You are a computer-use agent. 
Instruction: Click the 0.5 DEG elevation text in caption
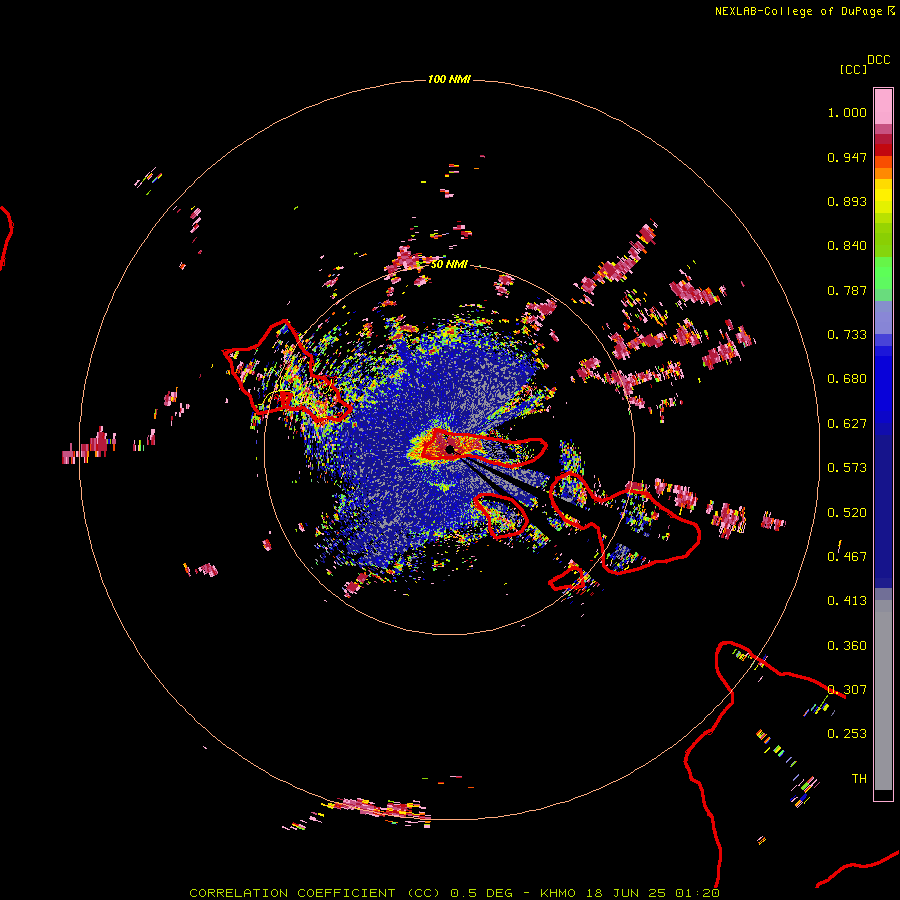481,893
